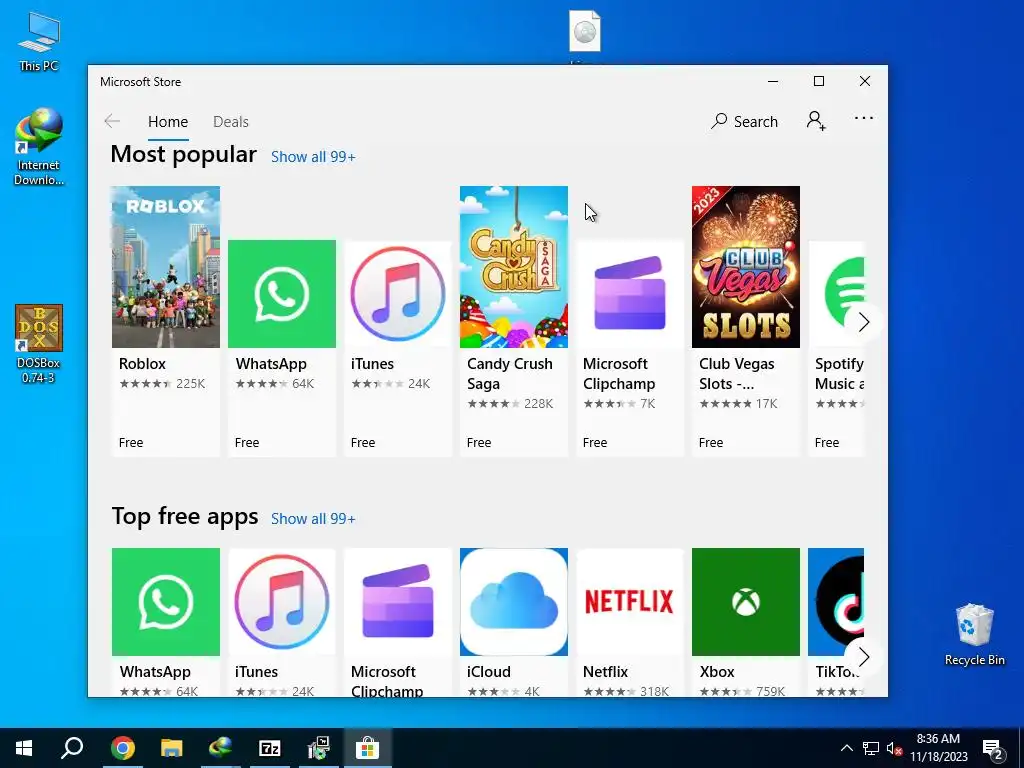Open Microsoft Store taskbar icon

368,748
